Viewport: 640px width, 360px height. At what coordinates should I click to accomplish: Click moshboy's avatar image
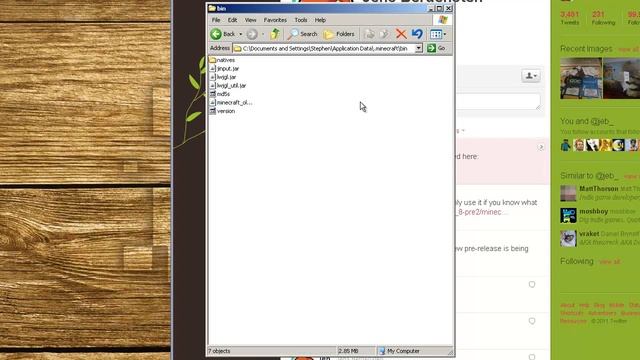(568, 215)
